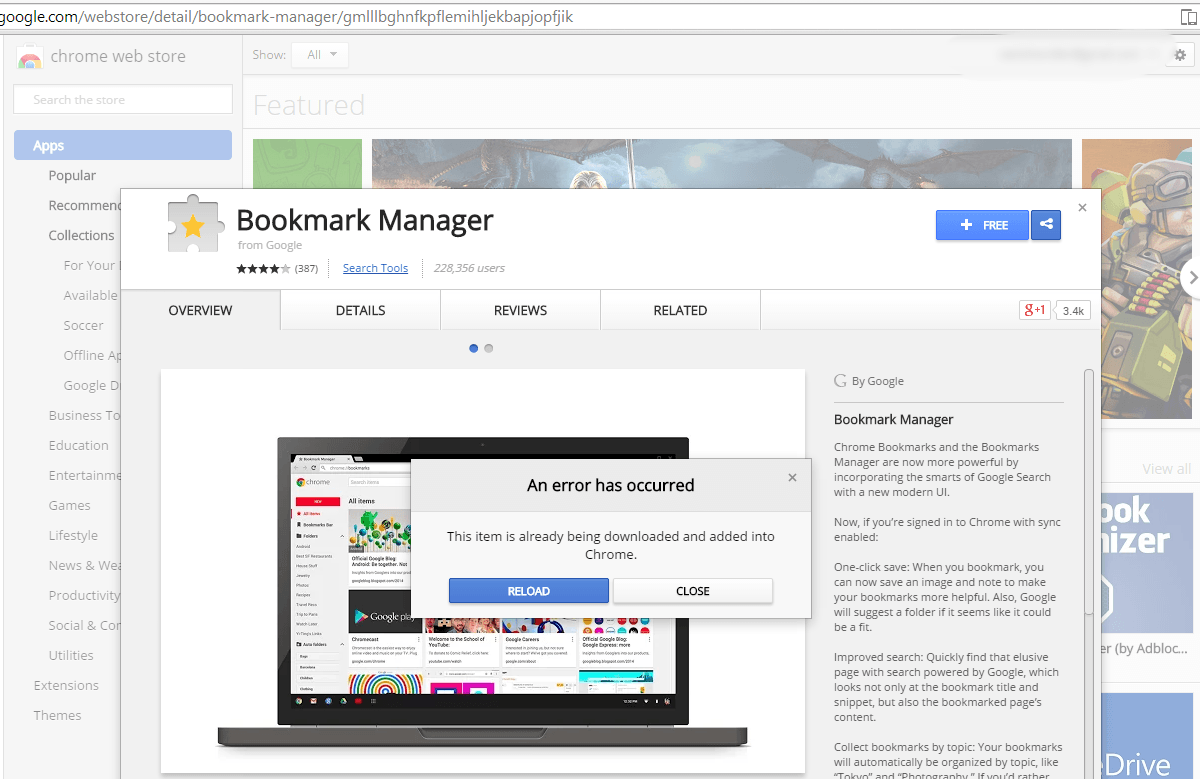Click the Google +1 button
The width and height of the screenshot is (1200, 779).
pos(1035,310)
